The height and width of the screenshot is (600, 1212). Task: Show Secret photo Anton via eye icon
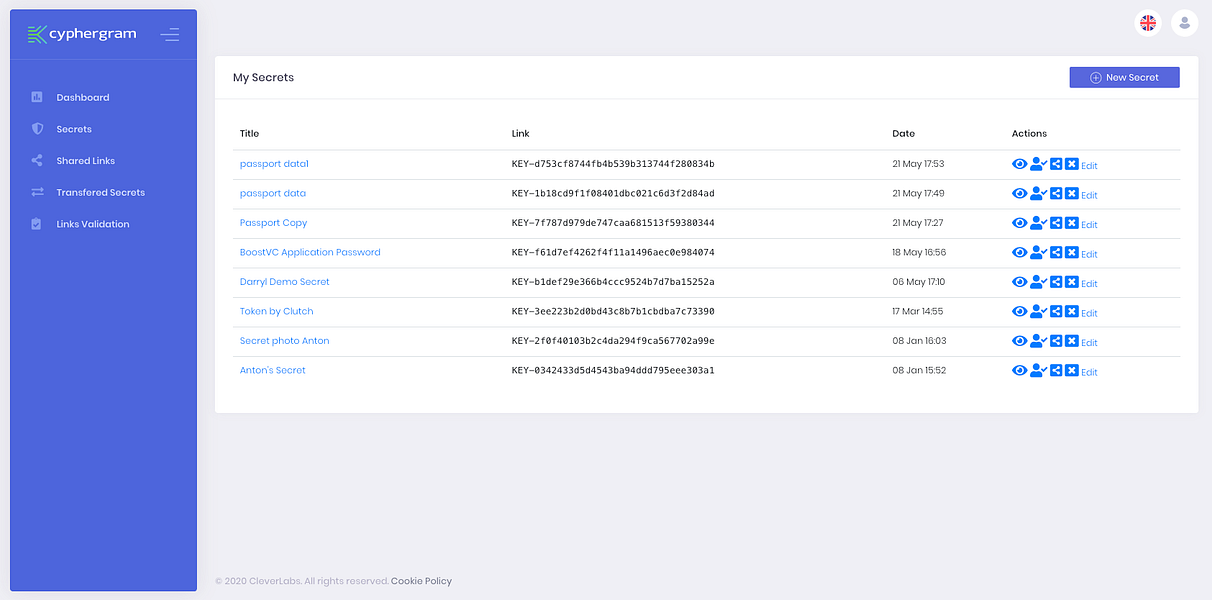(1019, 341)
